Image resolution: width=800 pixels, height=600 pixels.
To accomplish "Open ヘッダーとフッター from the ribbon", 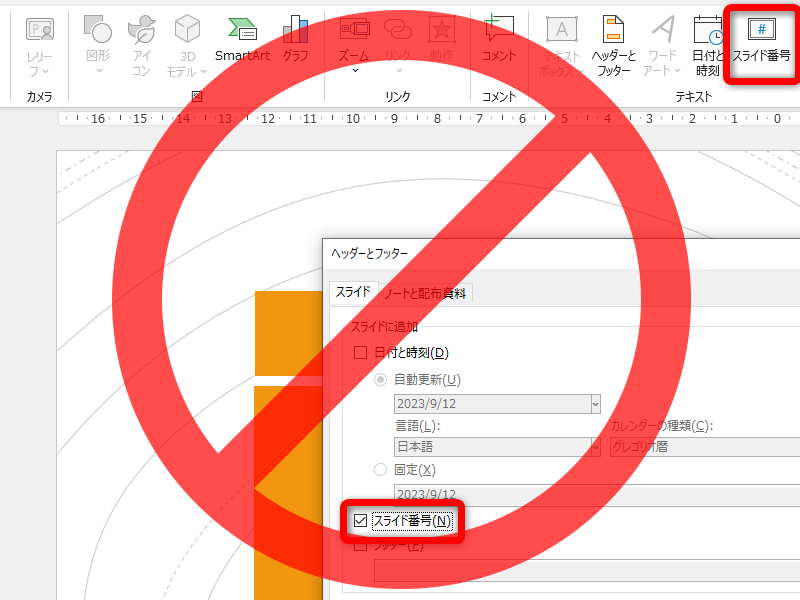I will tap(613, 47).
